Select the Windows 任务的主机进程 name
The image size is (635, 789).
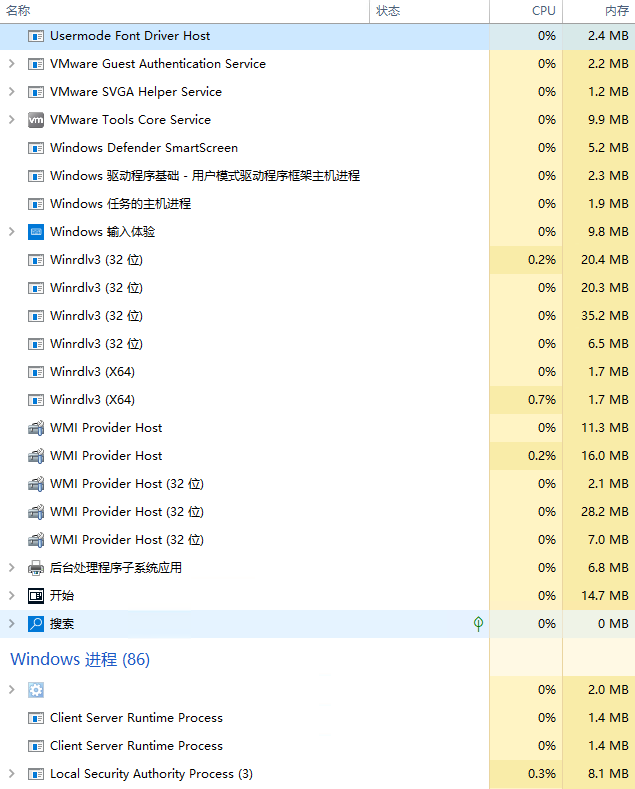tap(120, 204)
